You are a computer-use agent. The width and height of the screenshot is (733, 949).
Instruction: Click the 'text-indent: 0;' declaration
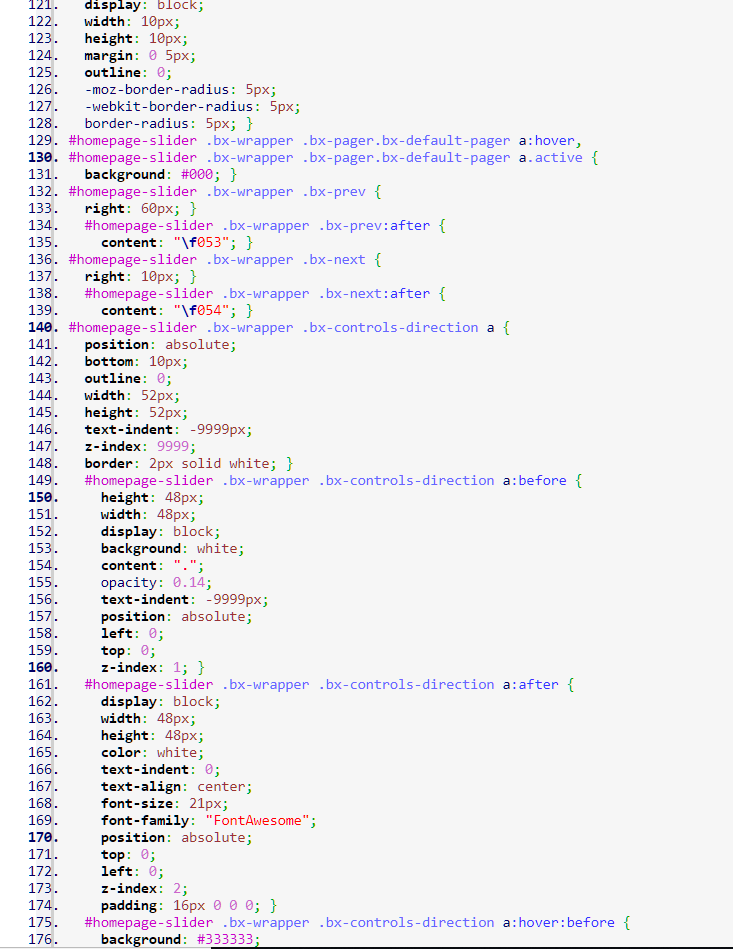click(160, 770)
